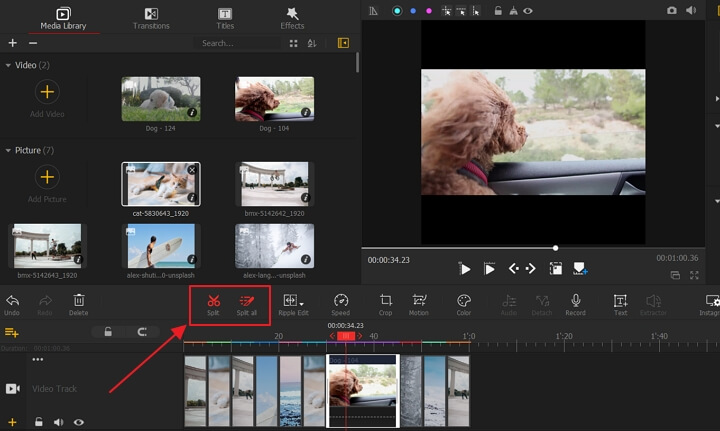Open the Effects tab

pyautogui.click(x=292, y=18)
